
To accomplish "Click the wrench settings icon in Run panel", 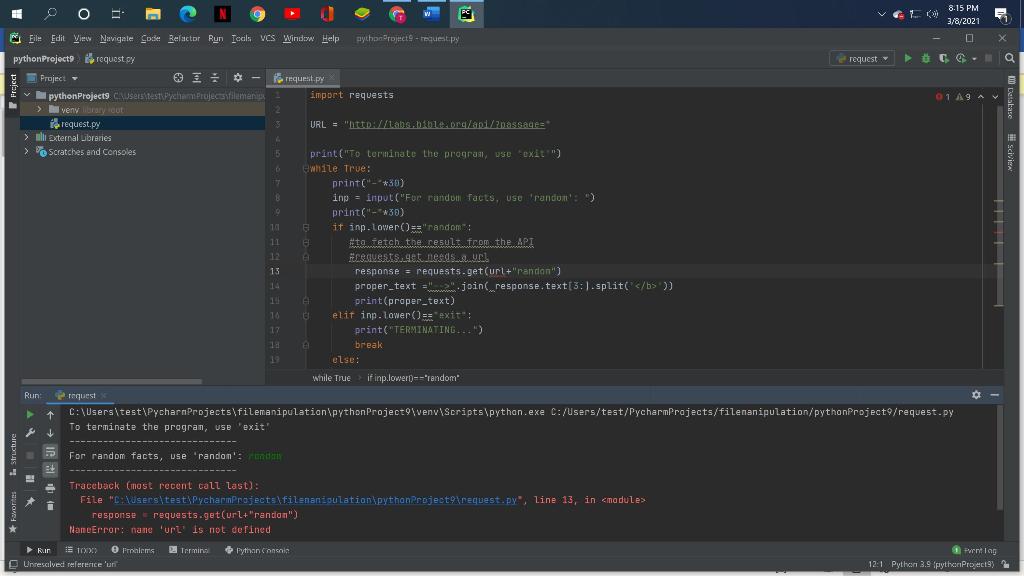I will click(x=30, y=432).
